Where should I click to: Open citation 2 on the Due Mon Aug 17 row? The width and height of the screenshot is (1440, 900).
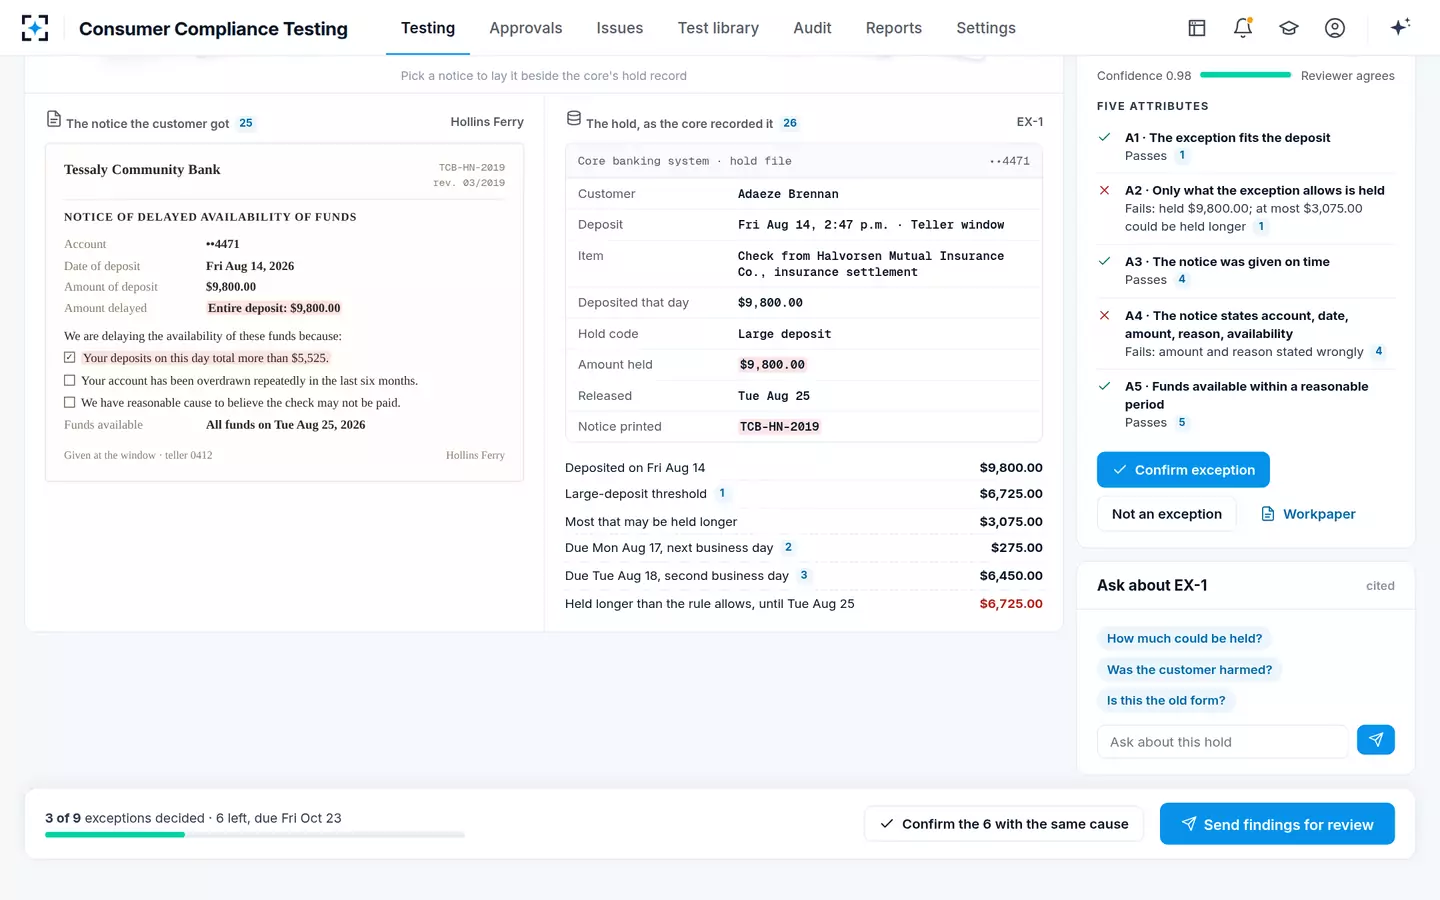point(788,547)
